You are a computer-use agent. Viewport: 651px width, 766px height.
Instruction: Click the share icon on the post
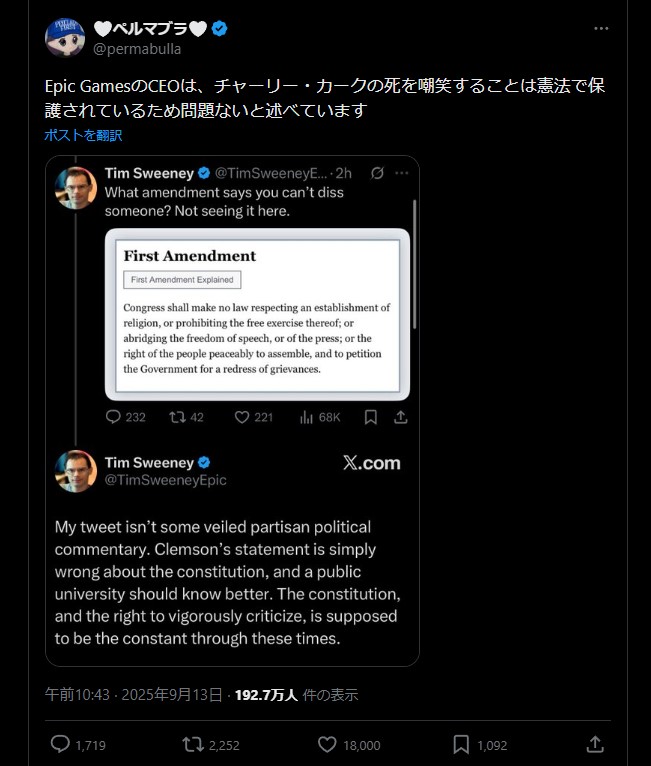pos(594,744)
